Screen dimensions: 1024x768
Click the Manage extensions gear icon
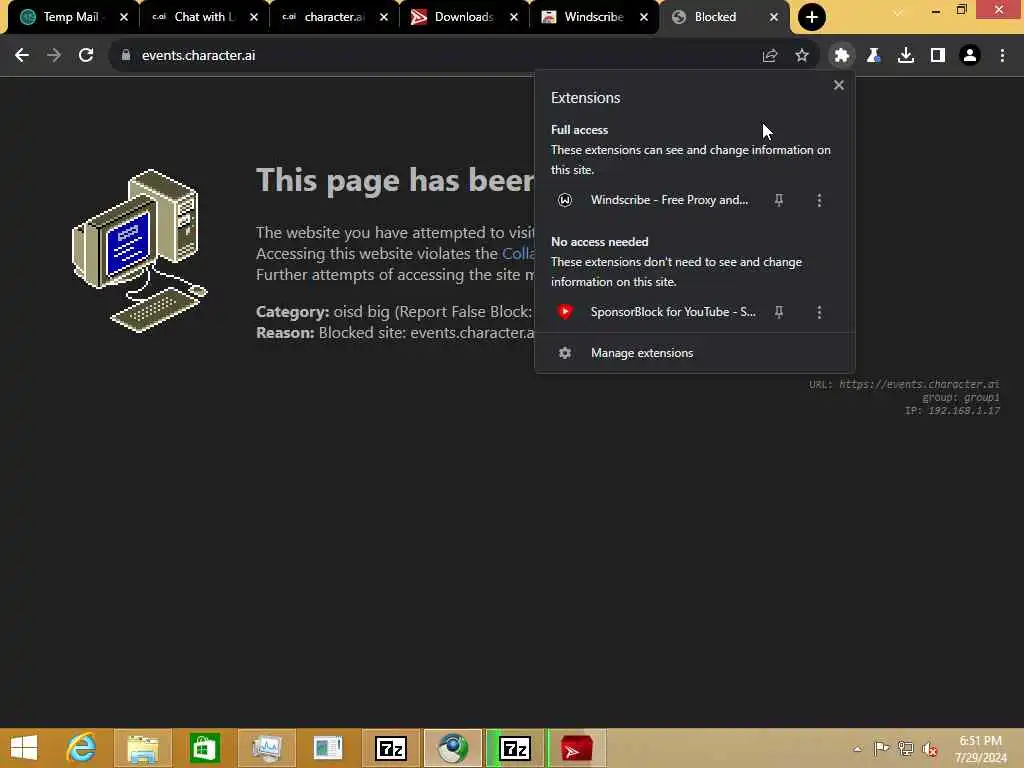(565, 353)
